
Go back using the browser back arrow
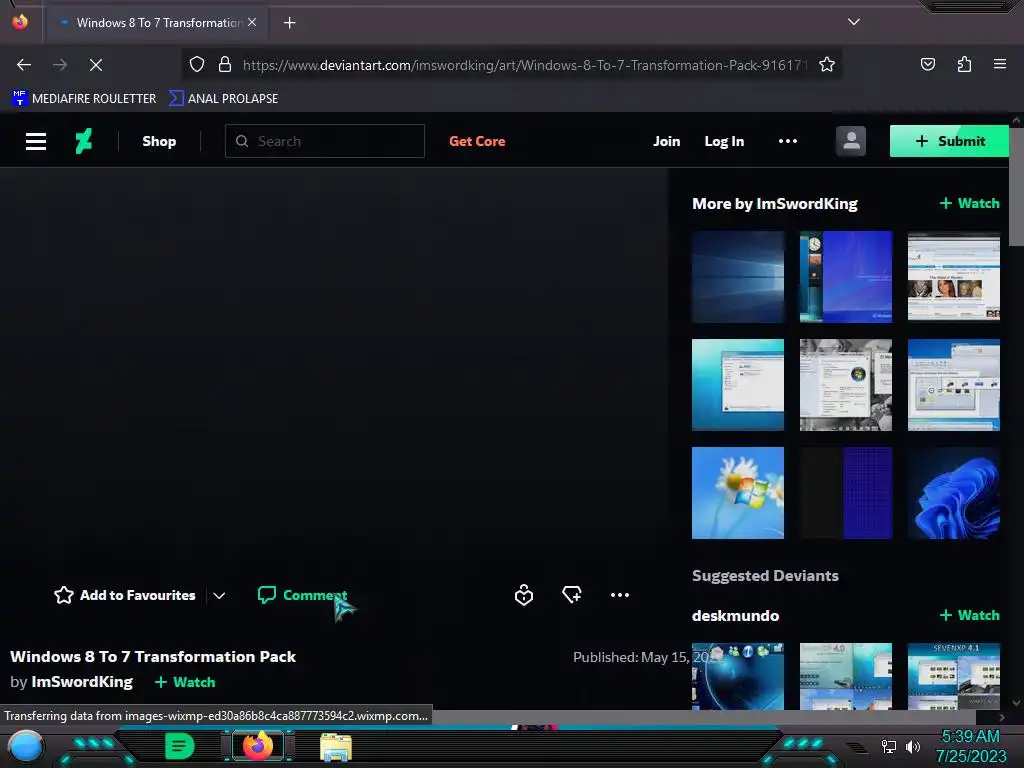24,65
